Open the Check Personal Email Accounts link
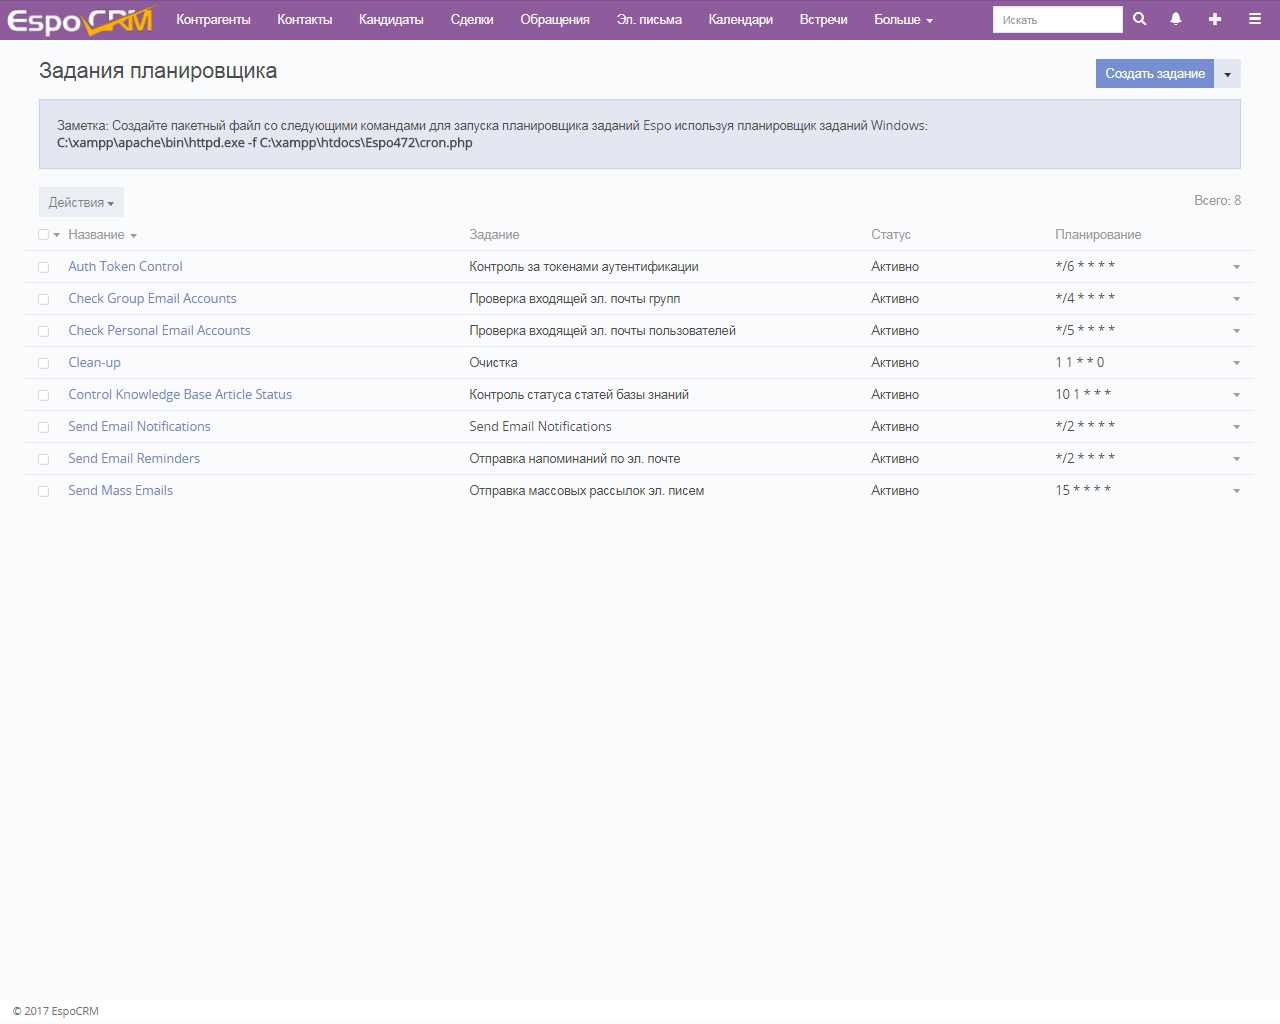Viewport: 1280px width, 1024px height. tap(159, 331)
